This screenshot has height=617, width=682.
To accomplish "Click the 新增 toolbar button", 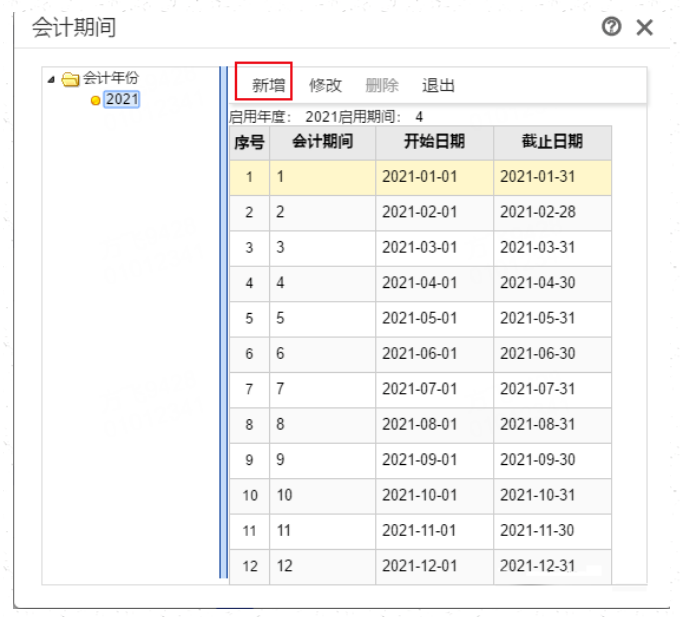I will point(268,85).
